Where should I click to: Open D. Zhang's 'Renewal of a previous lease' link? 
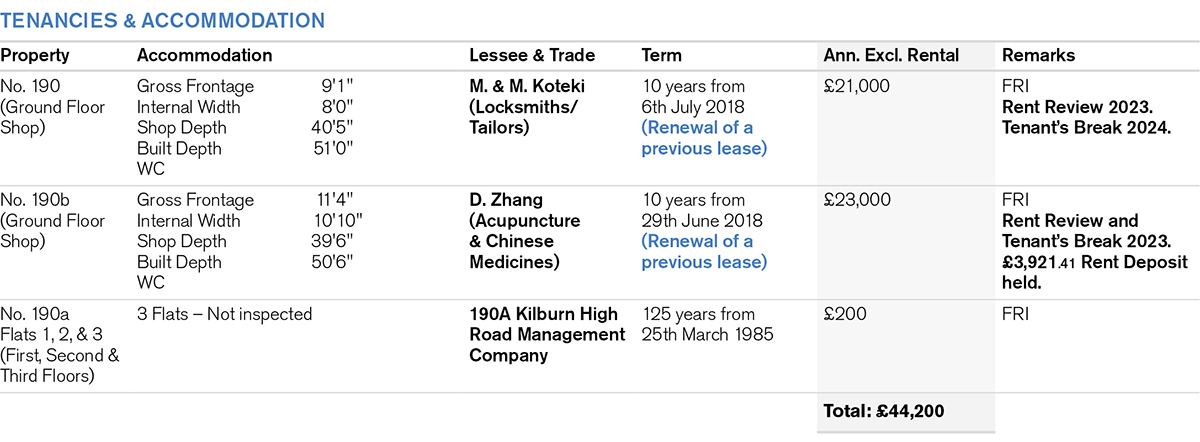(703, 252)
